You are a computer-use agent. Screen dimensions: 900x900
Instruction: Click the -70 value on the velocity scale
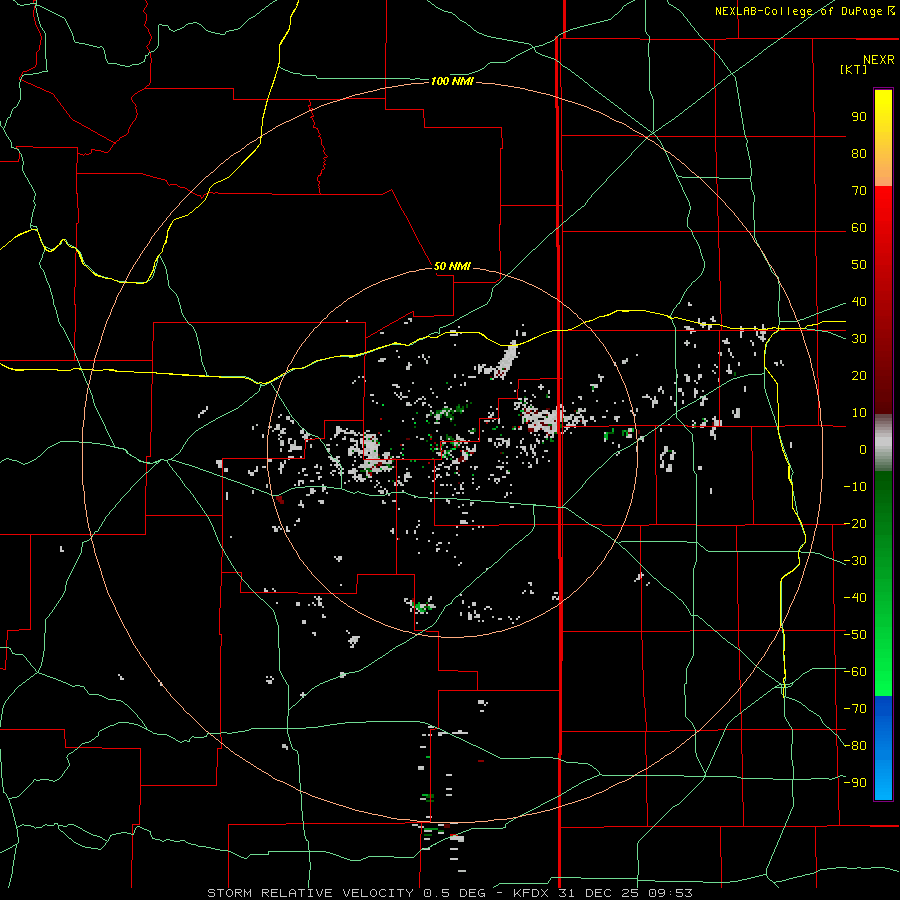855,709
